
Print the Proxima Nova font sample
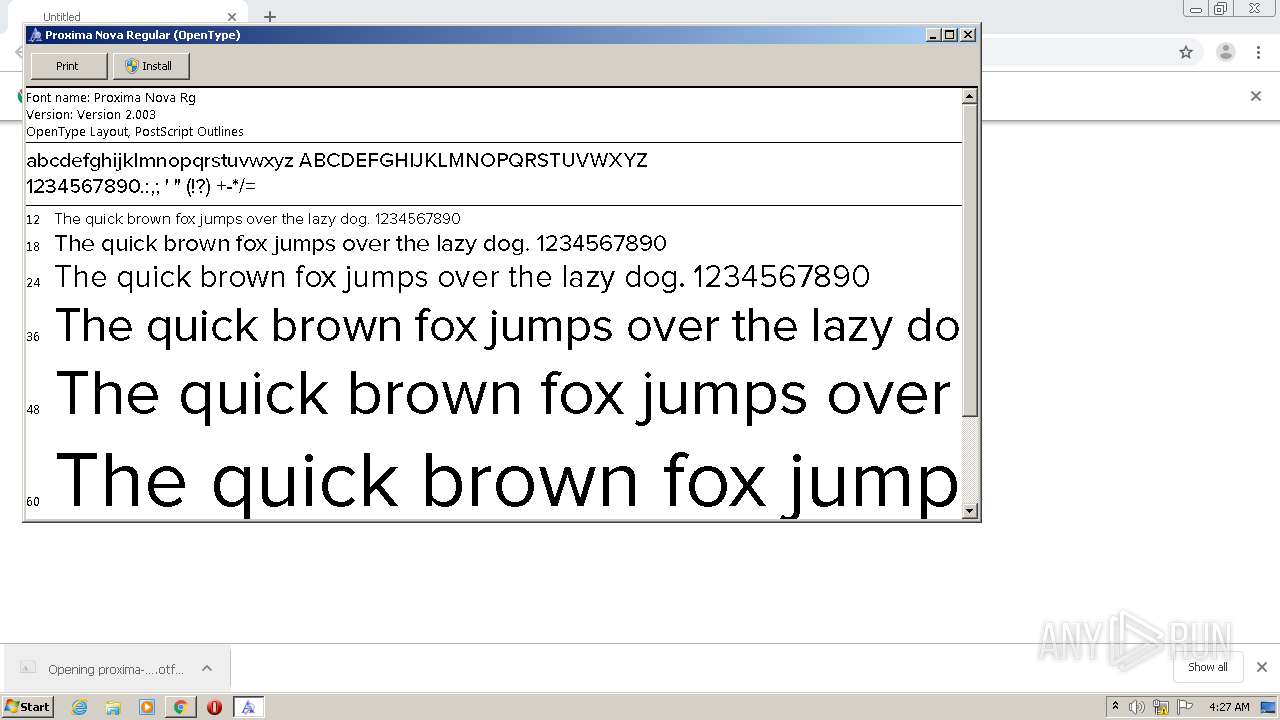tap(68, 66)
